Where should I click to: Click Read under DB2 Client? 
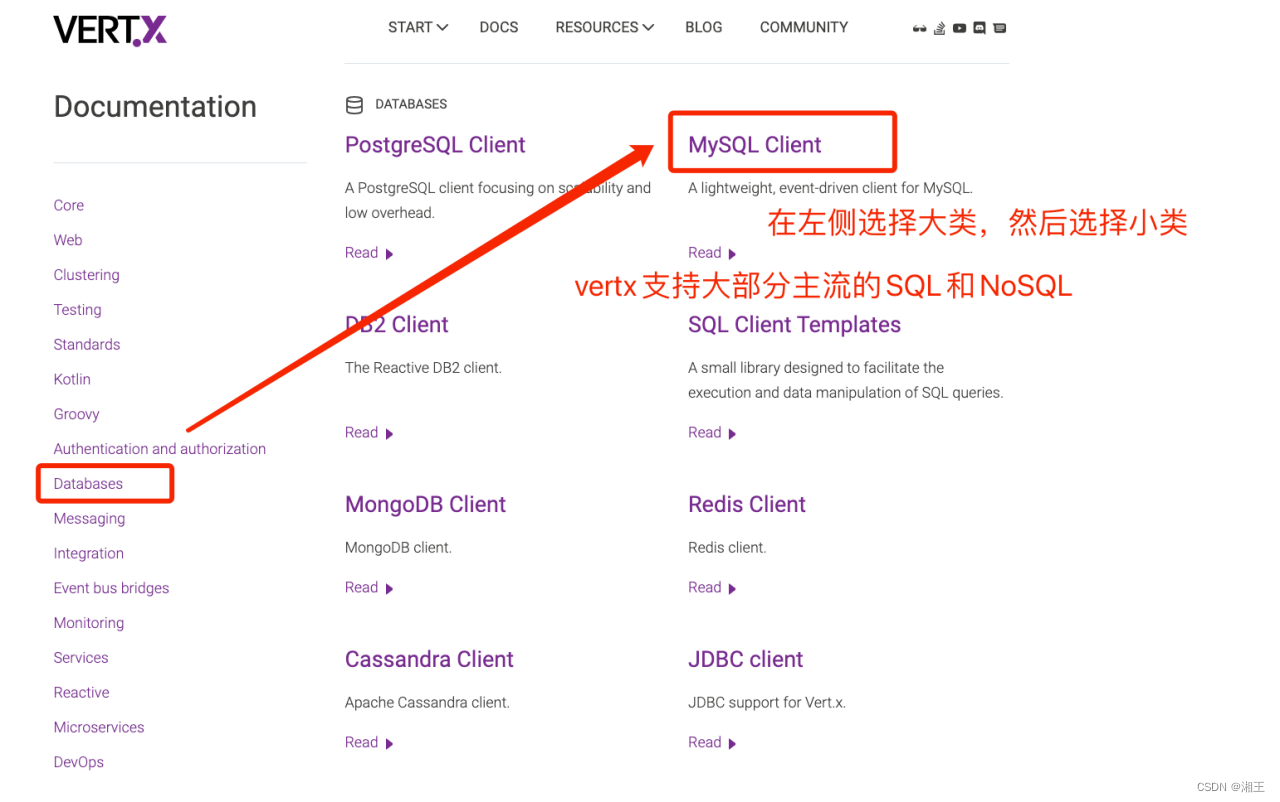coord(361,433)
